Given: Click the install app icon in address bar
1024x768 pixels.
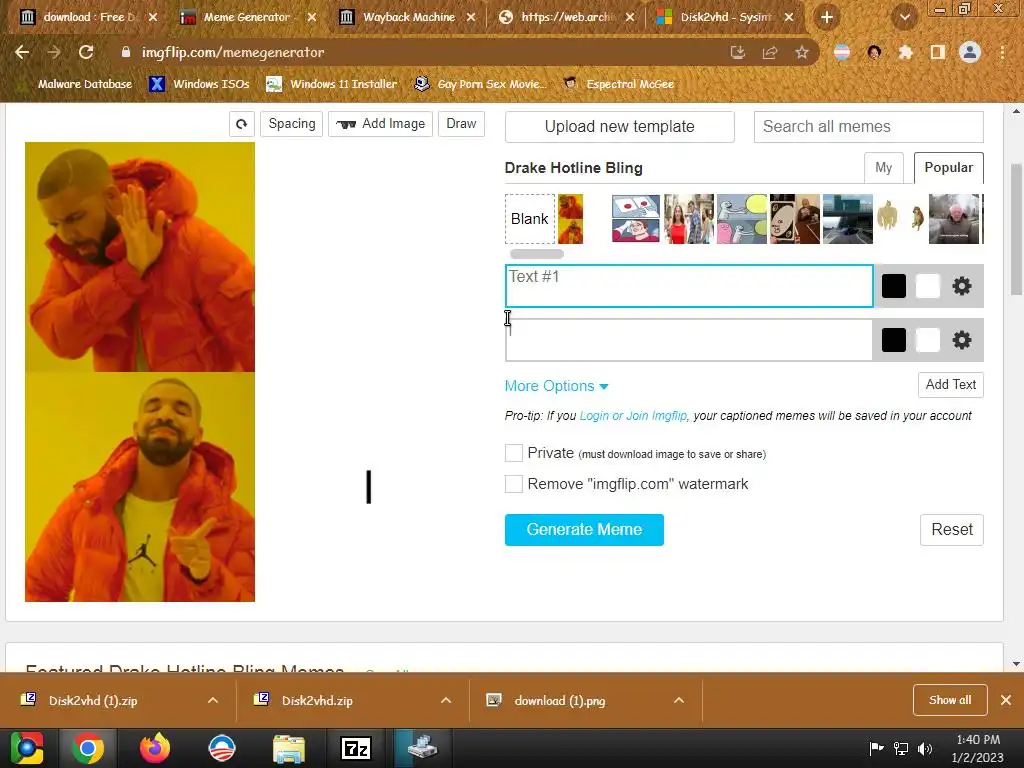Looking at the screenshot, I should pyautogui.click(x=738, y=52).
